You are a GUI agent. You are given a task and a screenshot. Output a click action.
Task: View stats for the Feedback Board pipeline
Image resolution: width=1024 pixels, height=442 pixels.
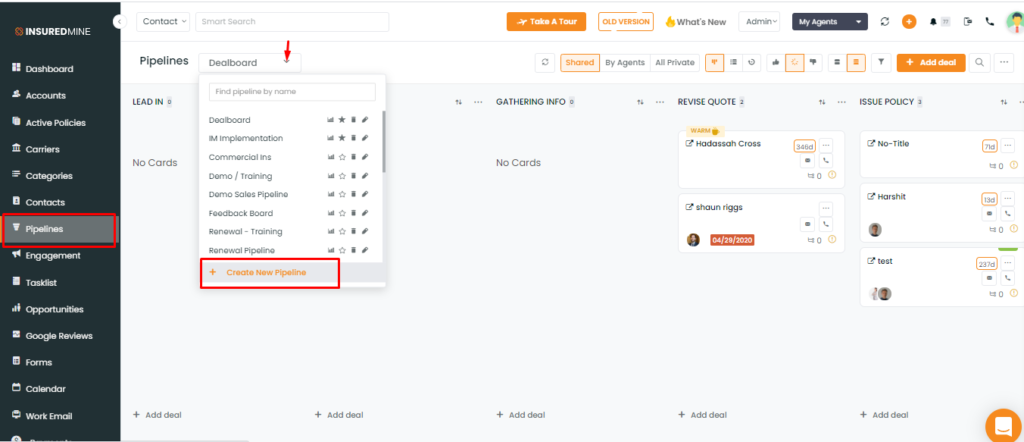tap(330, 213)
